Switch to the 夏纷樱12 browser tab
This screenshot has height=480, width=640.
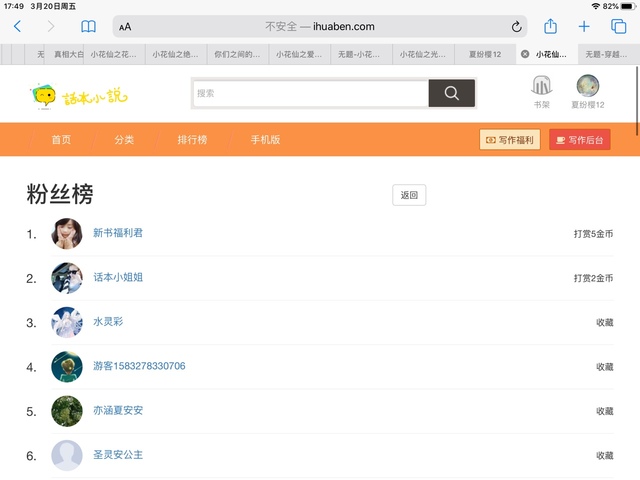coord(485,54)
